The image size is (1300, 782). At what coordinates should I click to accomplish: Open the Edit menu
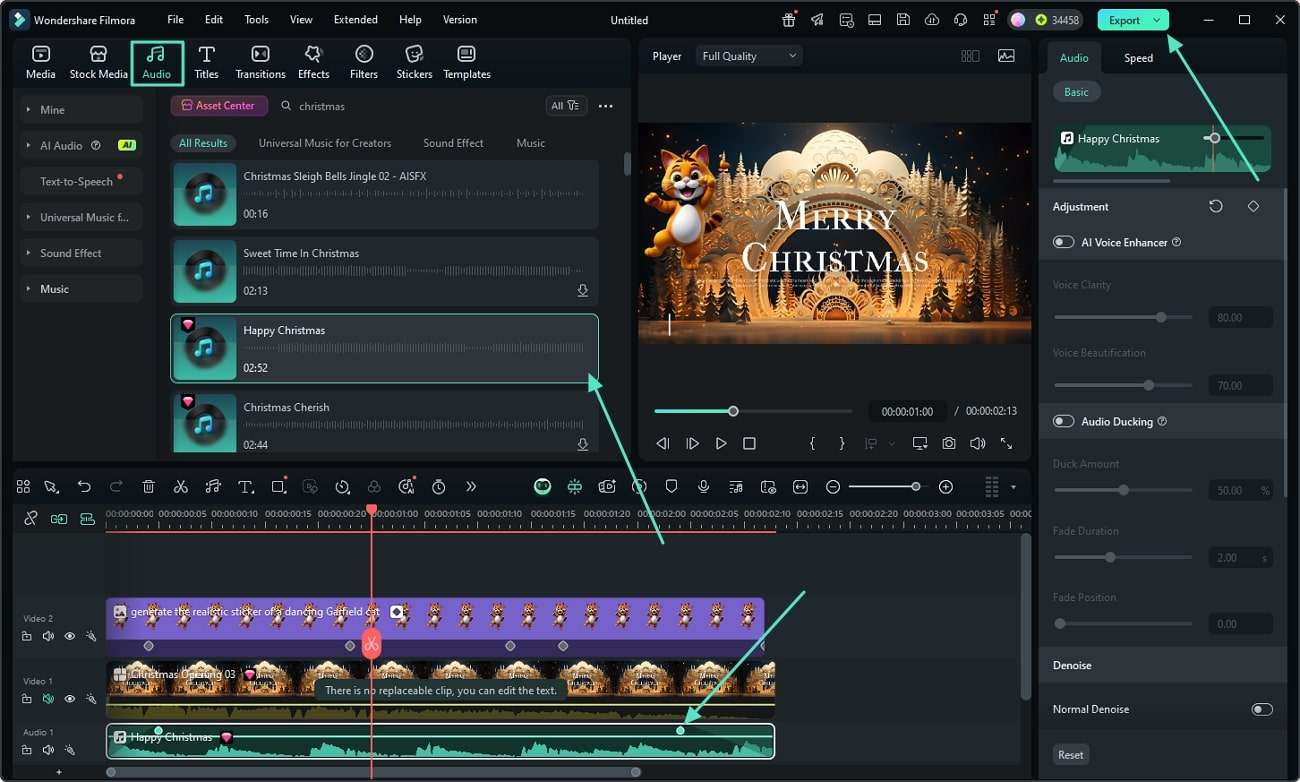[x=214, y=20]
